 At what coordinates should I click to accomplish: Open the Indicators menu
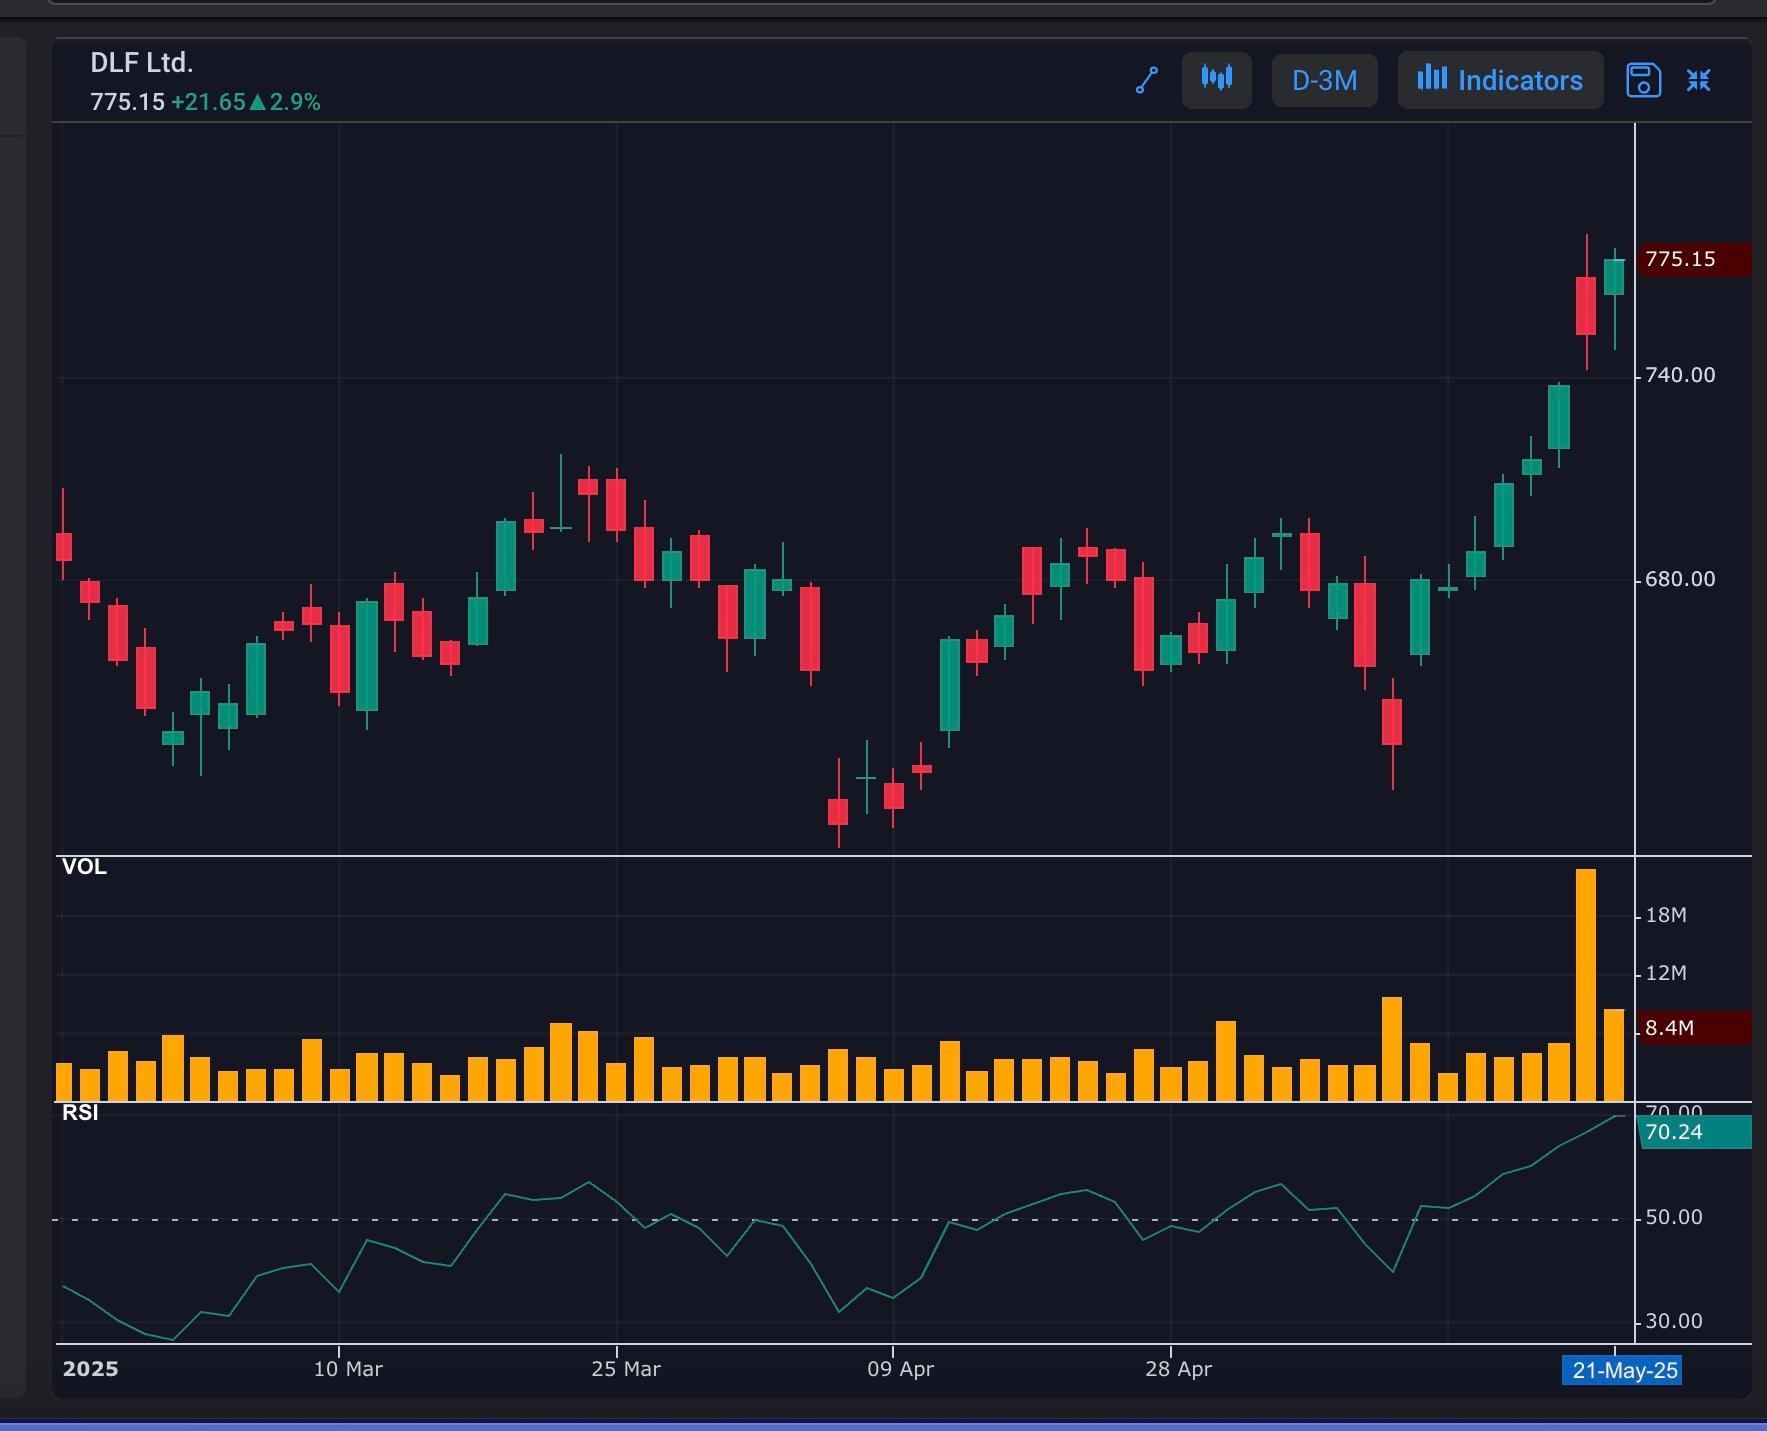coord(1501,80)
